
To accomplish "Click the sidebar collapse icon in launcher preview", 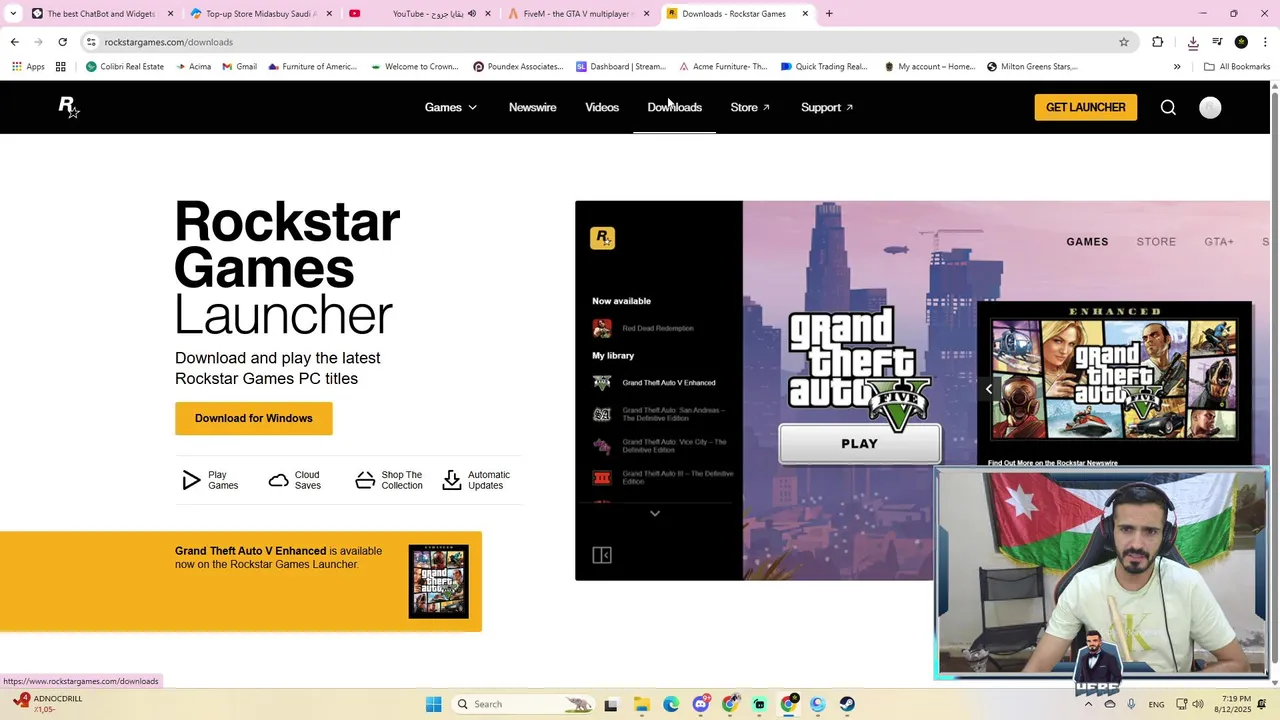I will 602,555.
